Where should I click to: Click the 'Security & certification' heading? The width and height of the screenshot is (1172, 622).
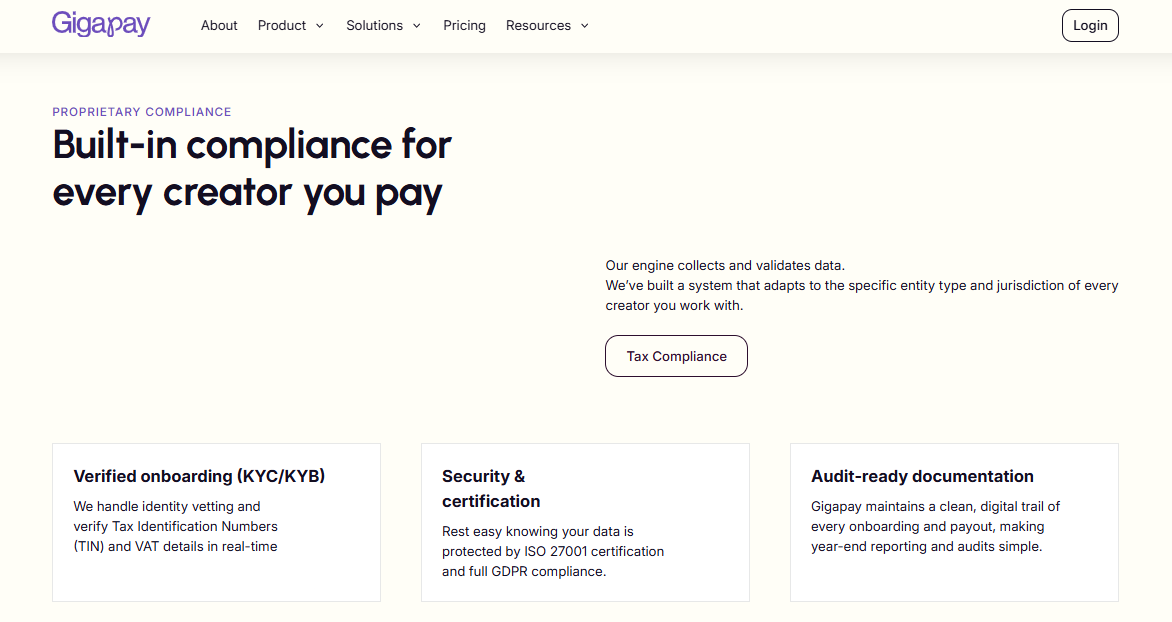[x=491, y=488]
